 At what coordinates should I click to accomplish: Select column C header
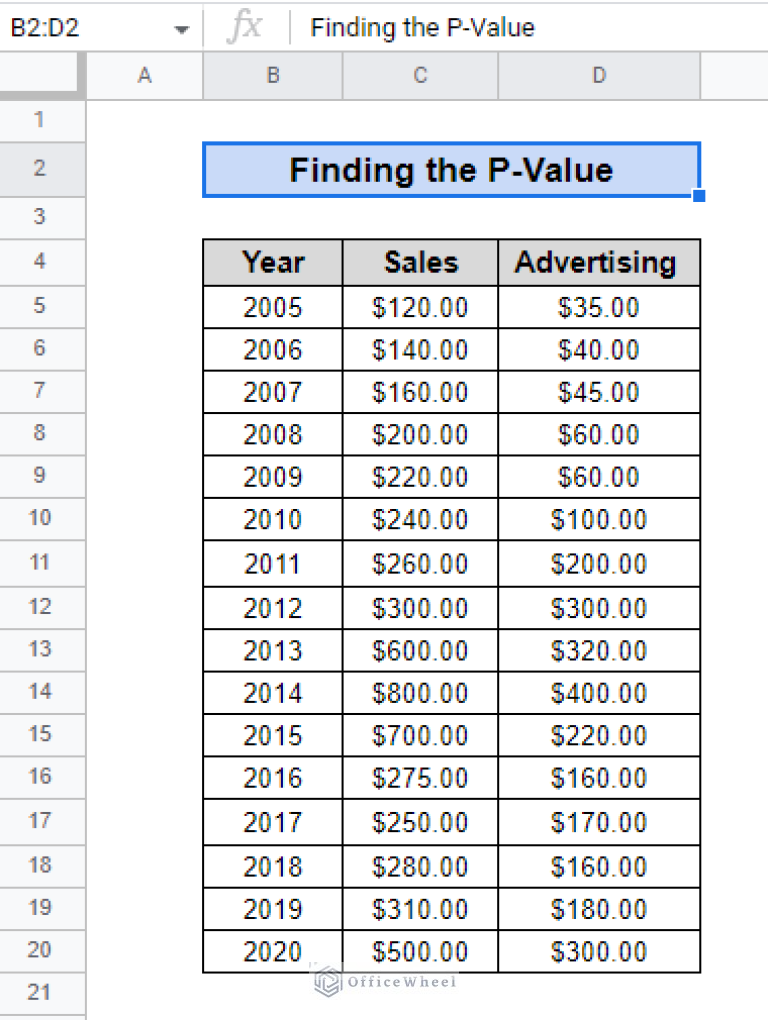click(x=420, y=75)
